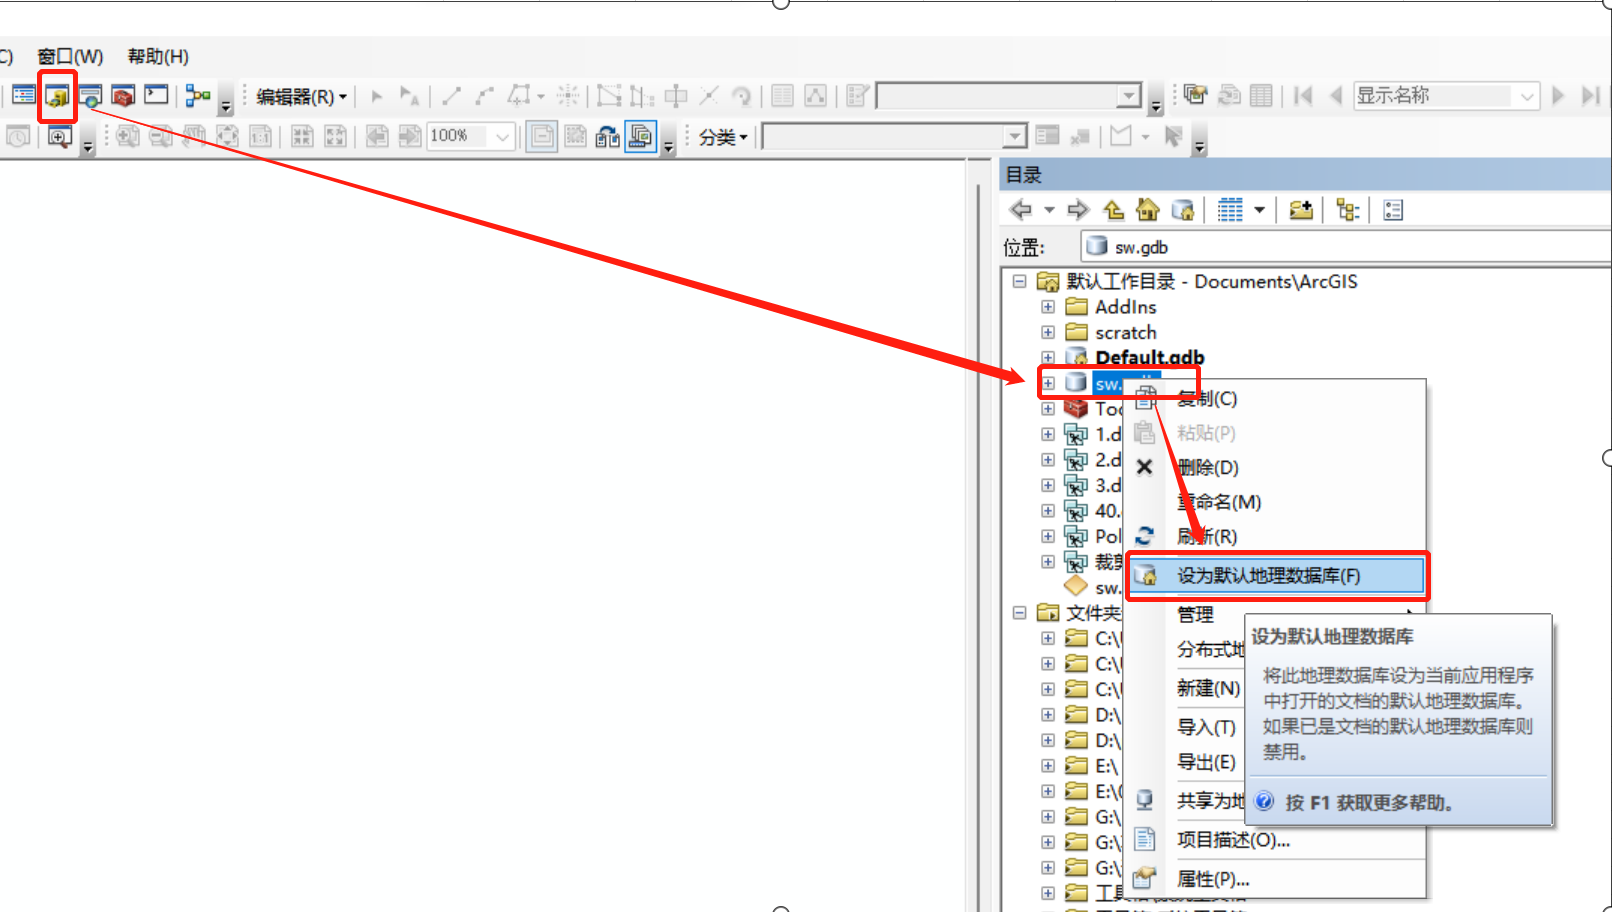Select the 默认工作目录 - Documents\ArcGIS row
This screenshot has height=912, width=1612.
1197,282
